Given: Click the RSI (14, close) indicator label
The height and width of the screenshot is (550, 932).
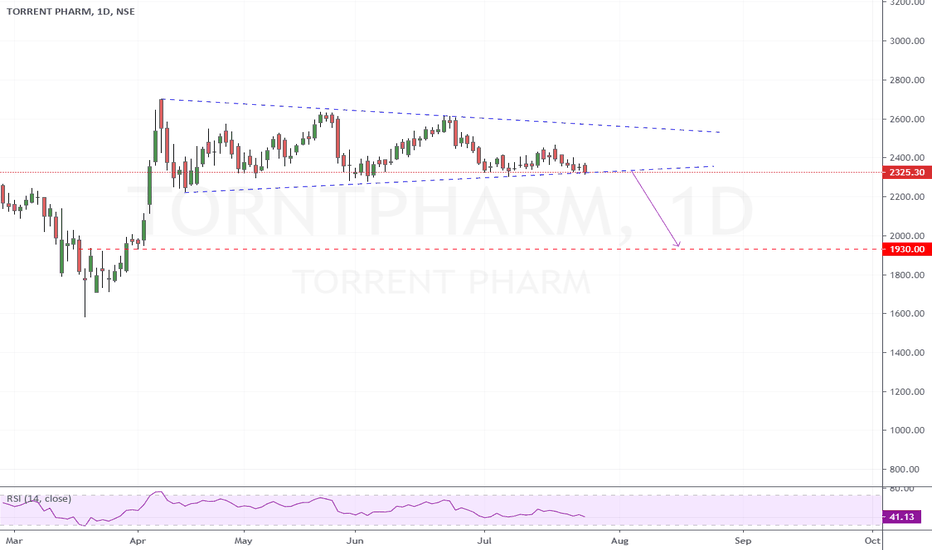Looking at the screenshot, I should [39, 498].
